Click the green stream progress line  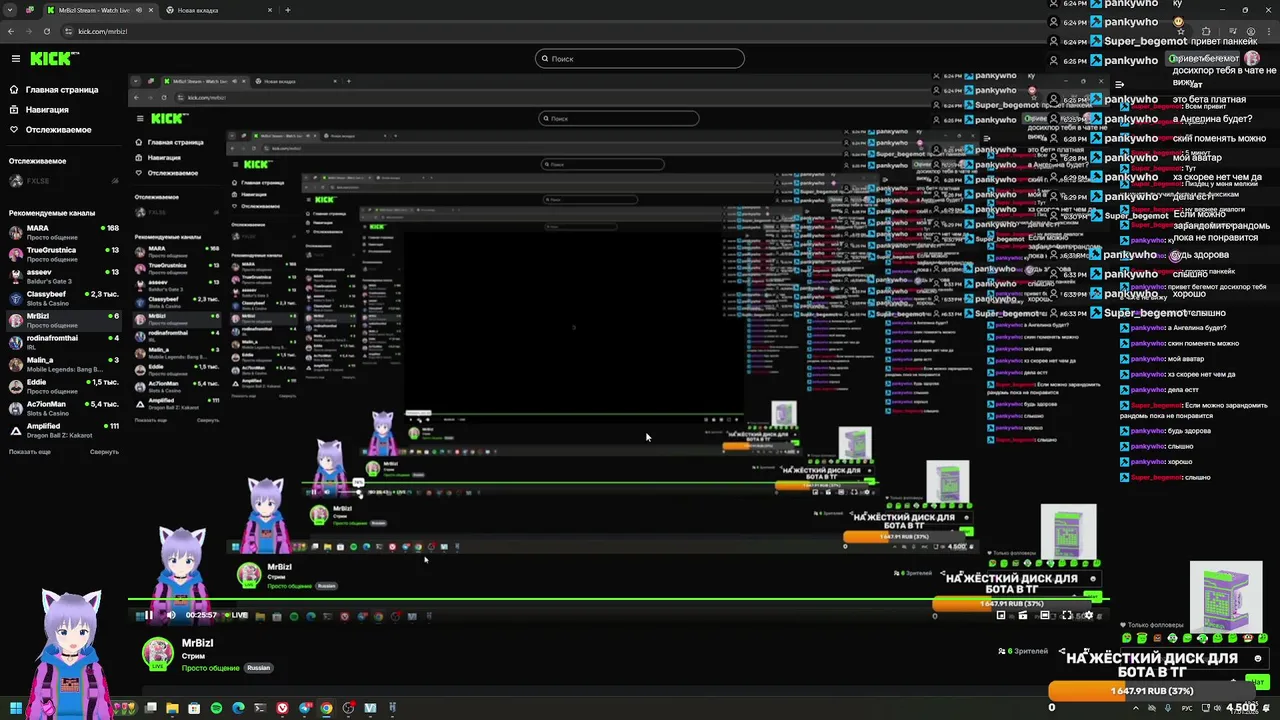[x=618, y=600]
